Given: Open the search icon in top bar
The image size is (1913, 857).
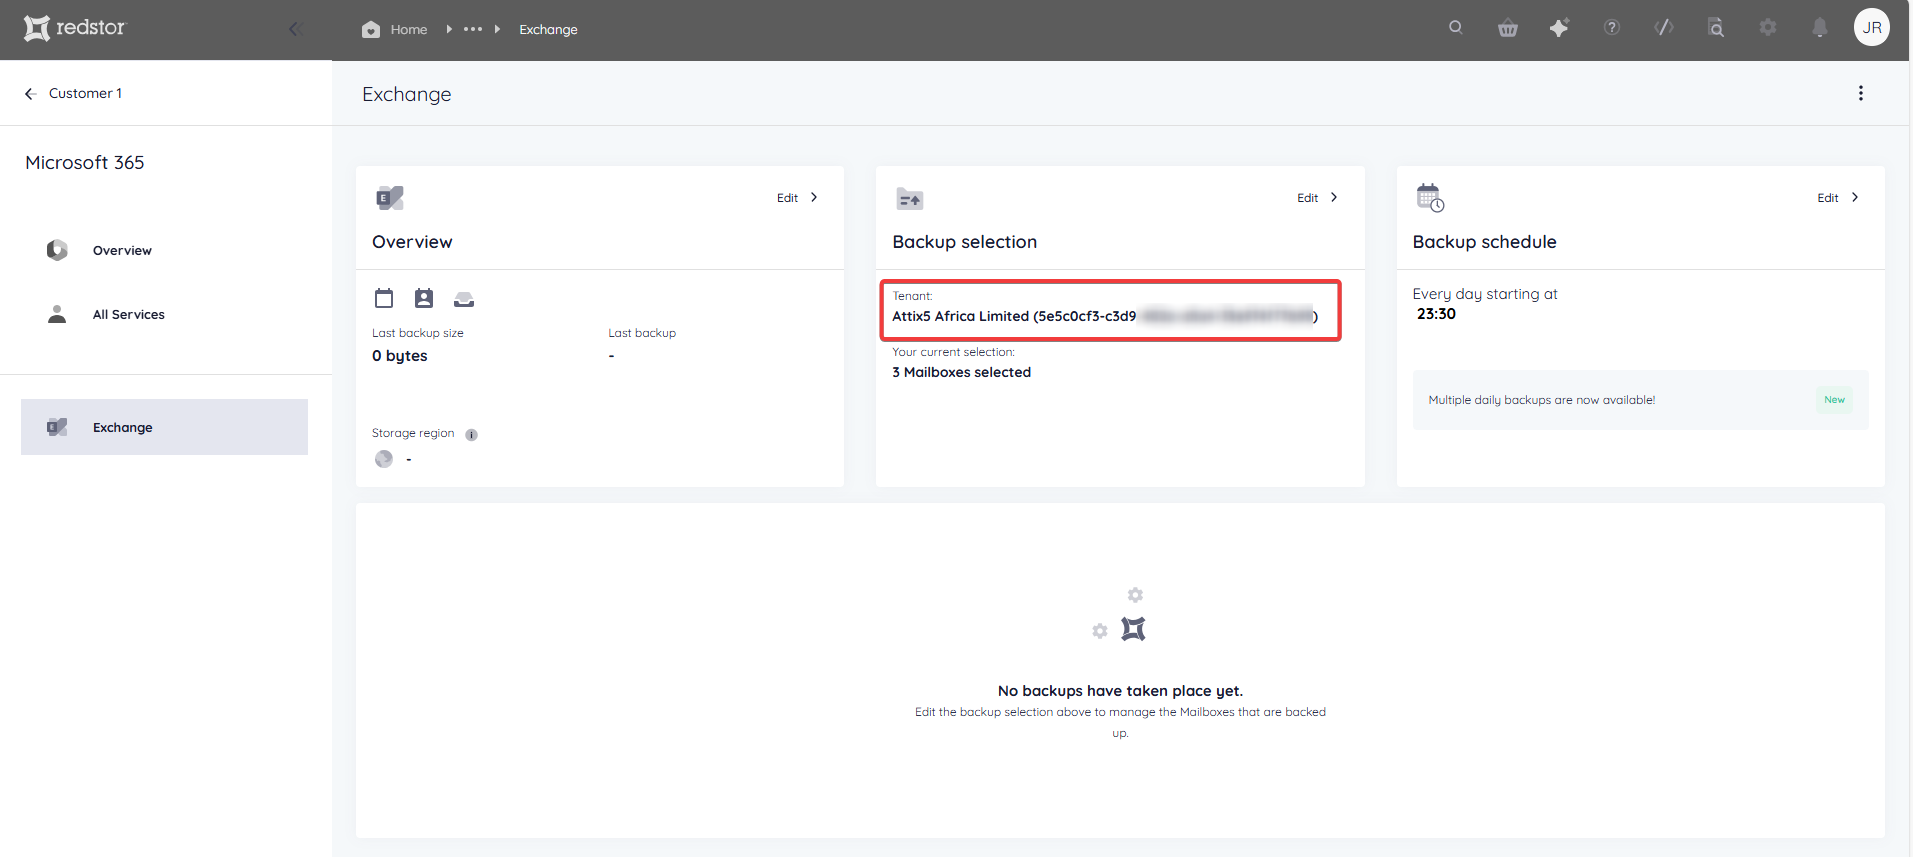Looking at the screenshot, I should coord(1456,28).
